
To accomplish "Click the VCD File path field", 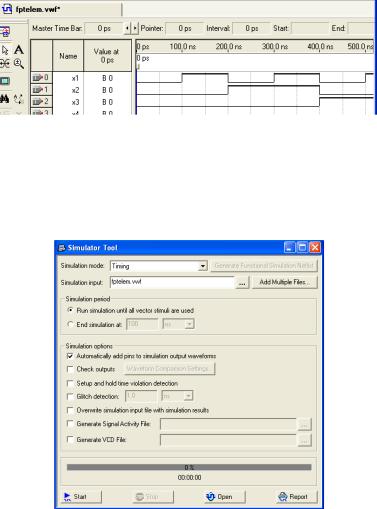I will point(228,440).
